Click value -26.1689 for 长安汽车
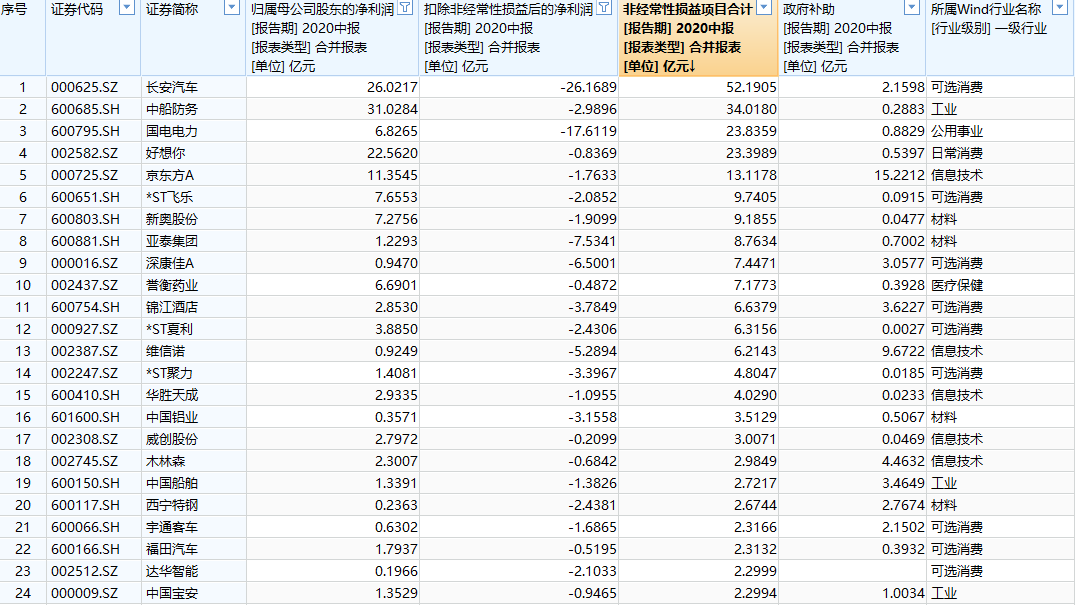 point(588,87)
